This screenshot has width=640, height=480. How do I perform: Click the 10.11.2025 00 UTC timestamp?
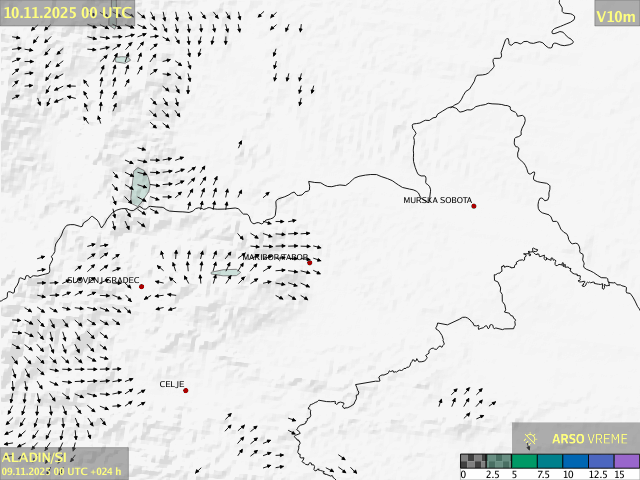66,12
